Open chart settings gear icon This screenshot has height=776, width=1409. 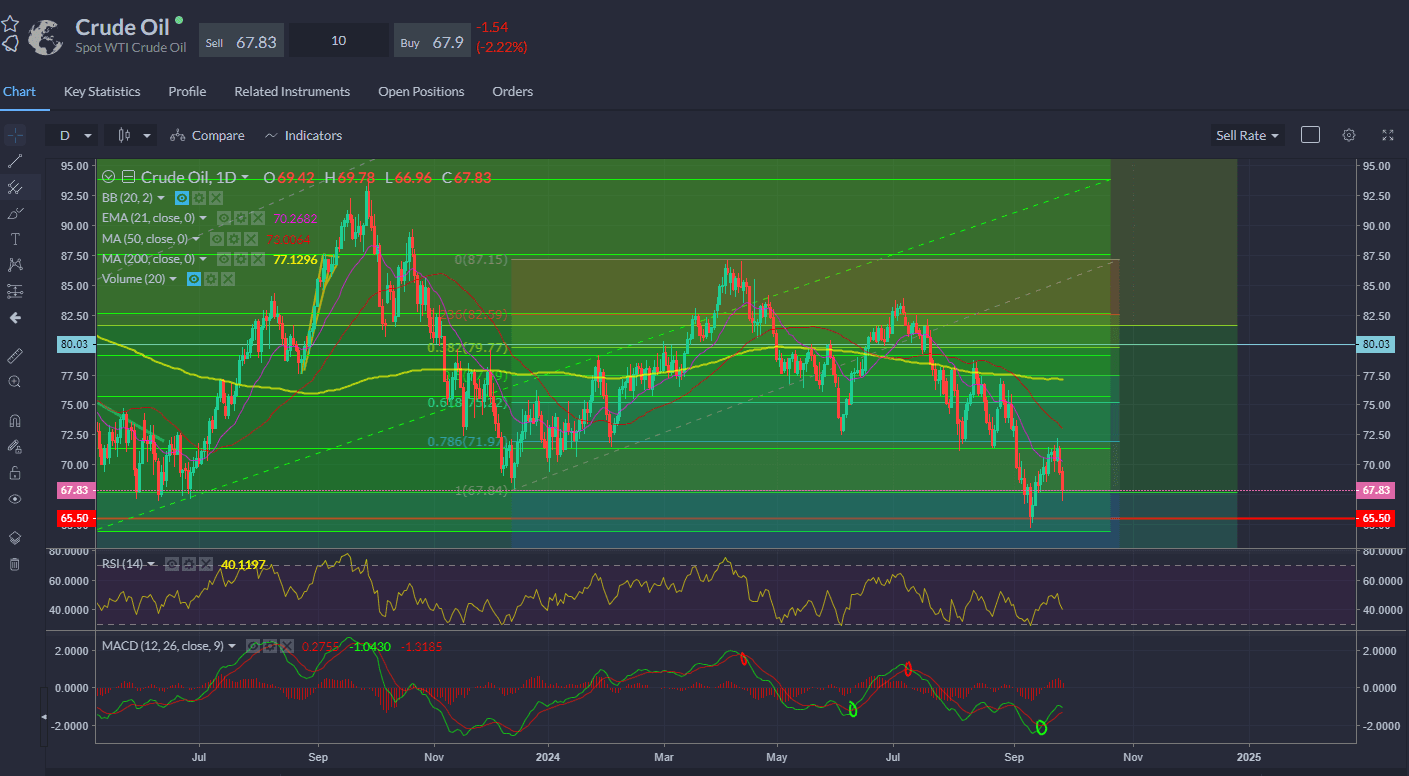point(1349,135)
